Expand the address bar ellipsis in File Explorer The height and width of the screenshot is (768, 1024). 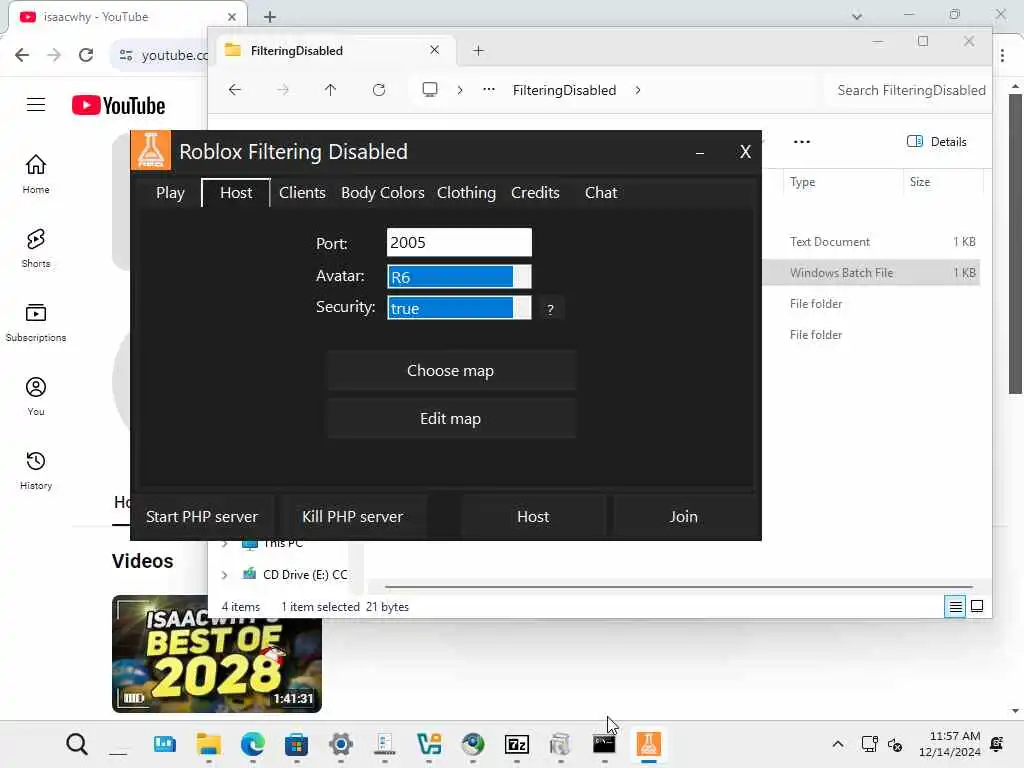(488, 90)
